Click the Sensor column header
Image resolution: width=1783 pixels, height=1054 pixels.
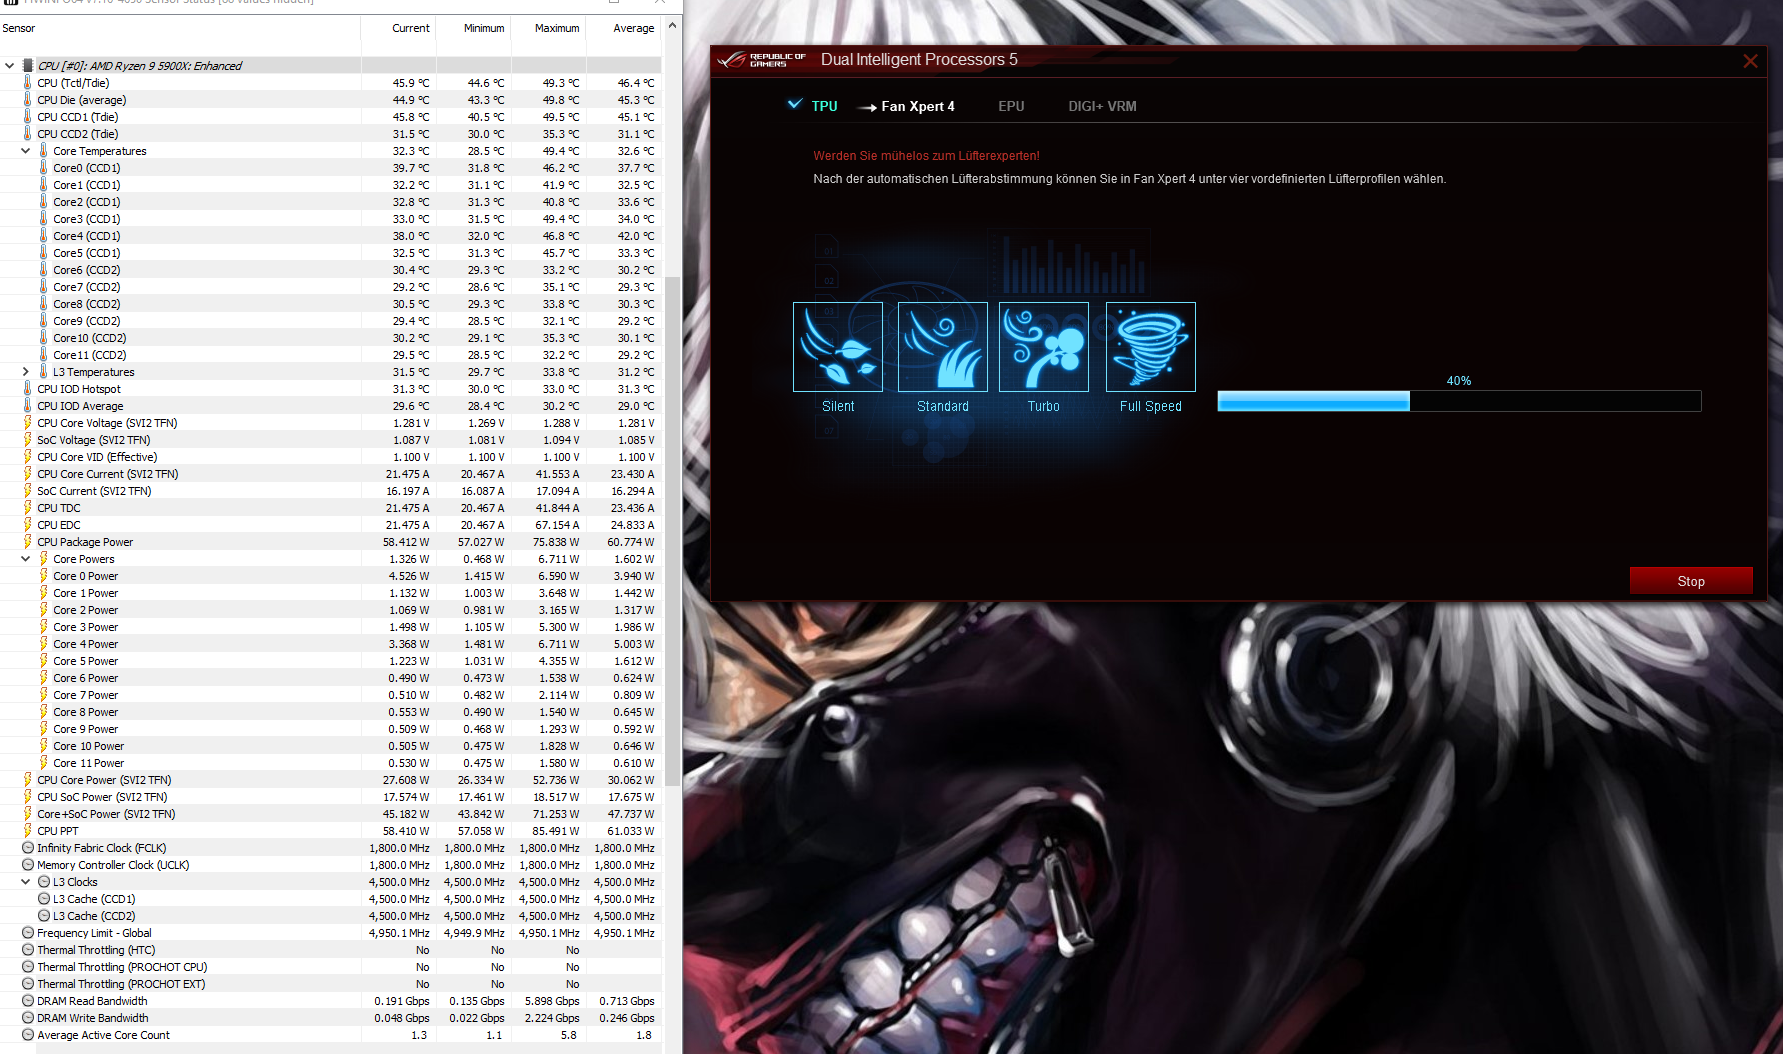180,28
